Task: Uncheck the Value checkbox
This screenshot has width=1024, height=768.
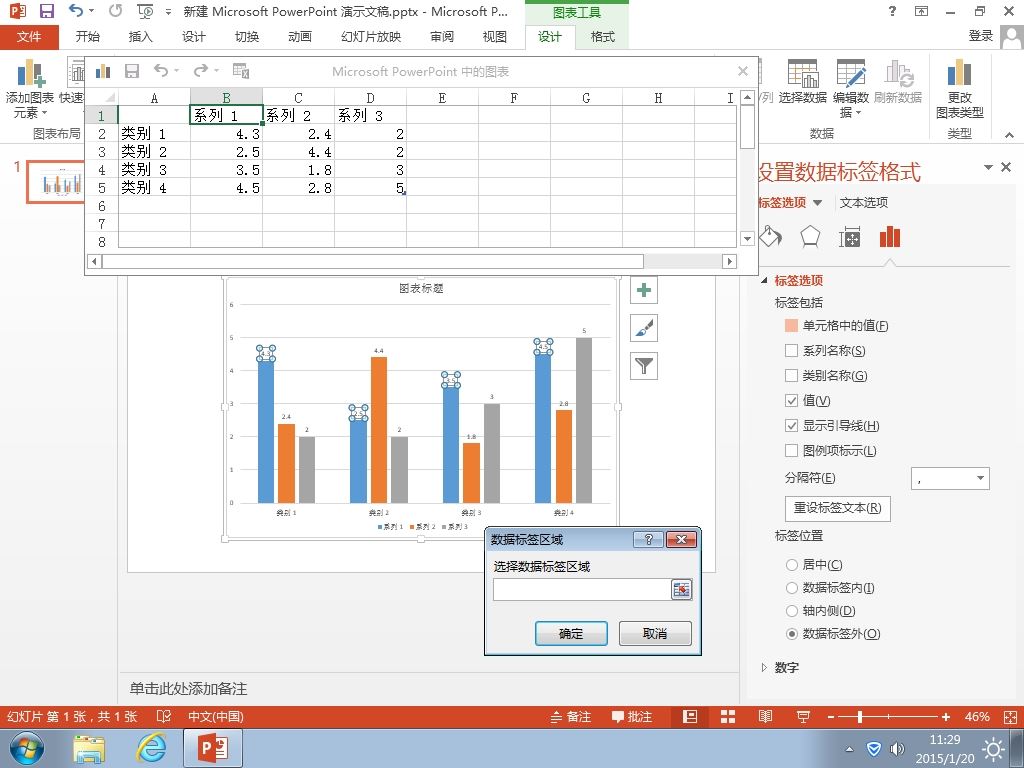Action: click(792, 400)
